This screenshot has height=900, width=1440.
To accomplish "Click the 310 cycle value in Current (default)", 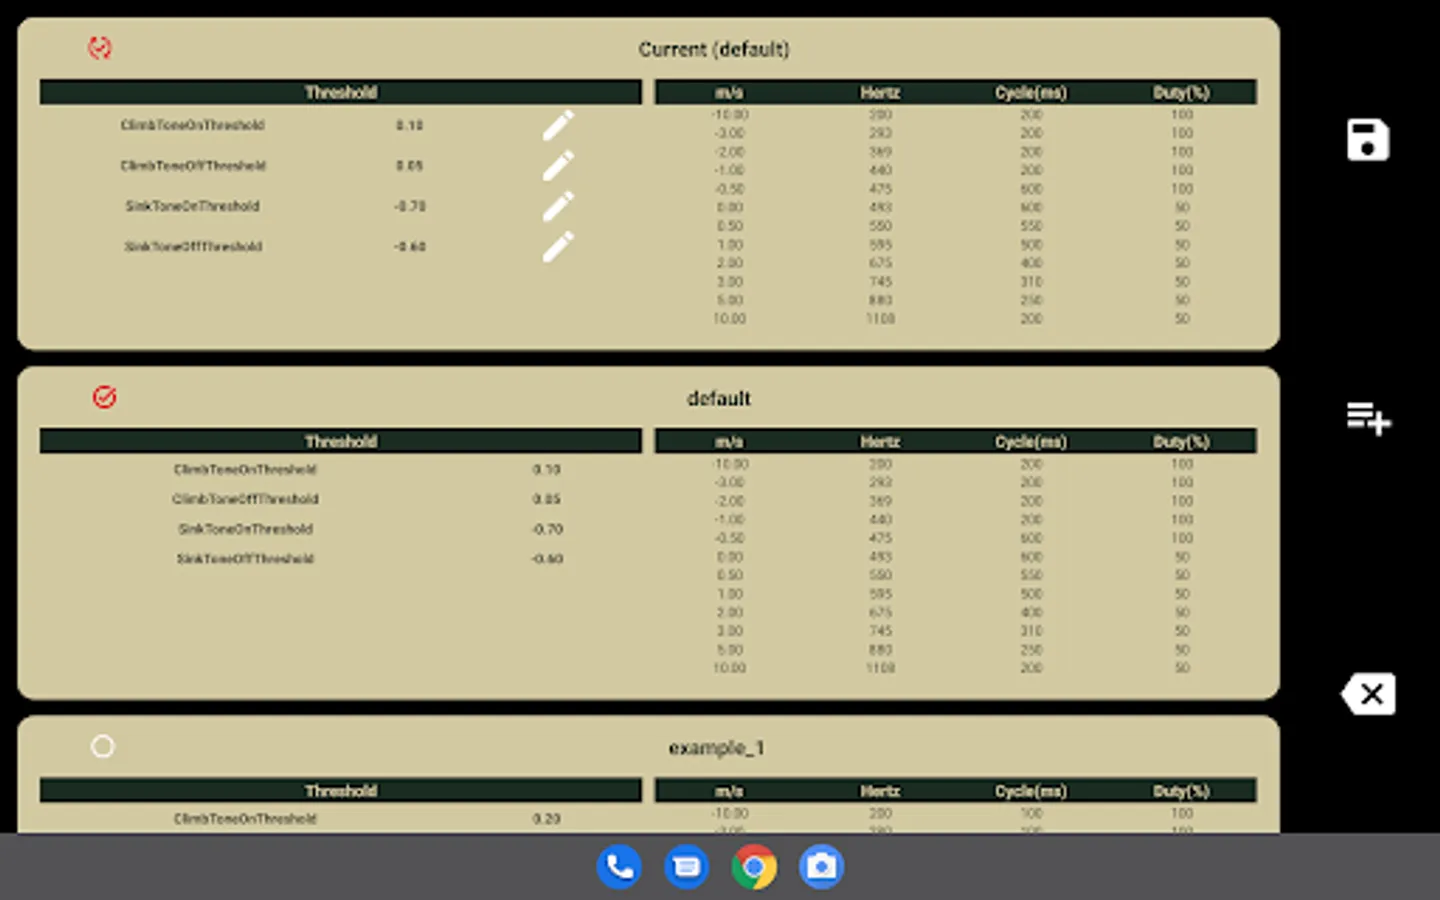I will coord(1031,282).
